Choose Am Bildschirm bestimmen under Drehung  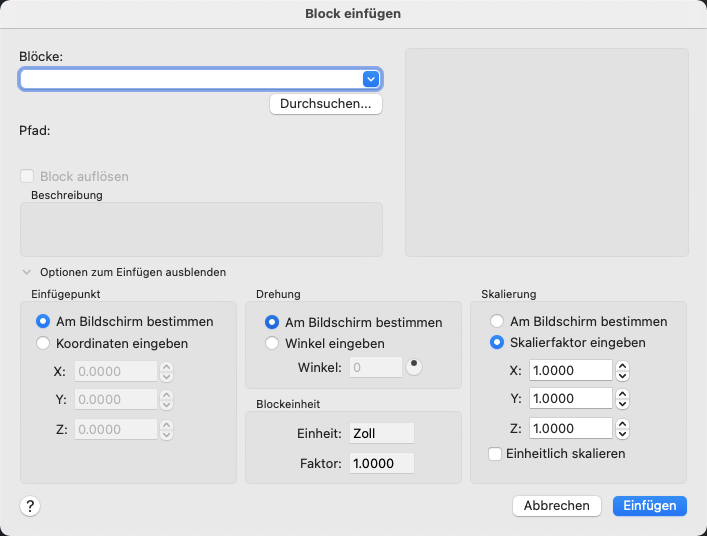click(272, 322)
